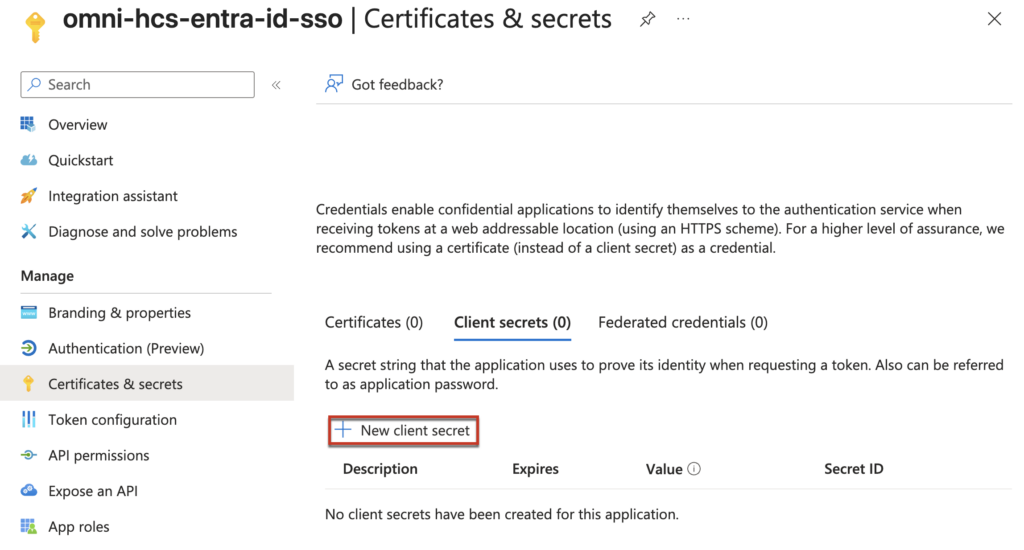Switch to the Federated credentials (0) tab
The height and width of the screenshot is (550, 1024).
[x=683, y=323]
